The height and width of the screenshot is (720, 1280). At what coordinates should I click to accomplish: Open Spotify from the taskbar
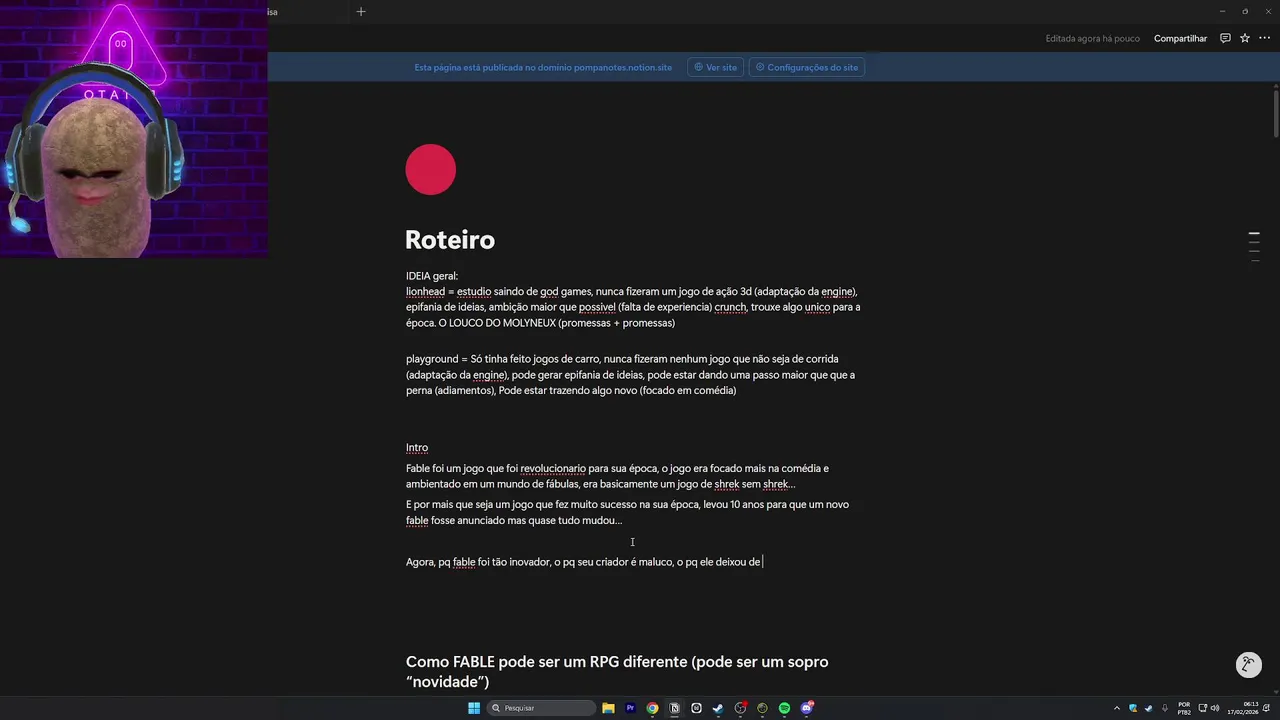784,708
